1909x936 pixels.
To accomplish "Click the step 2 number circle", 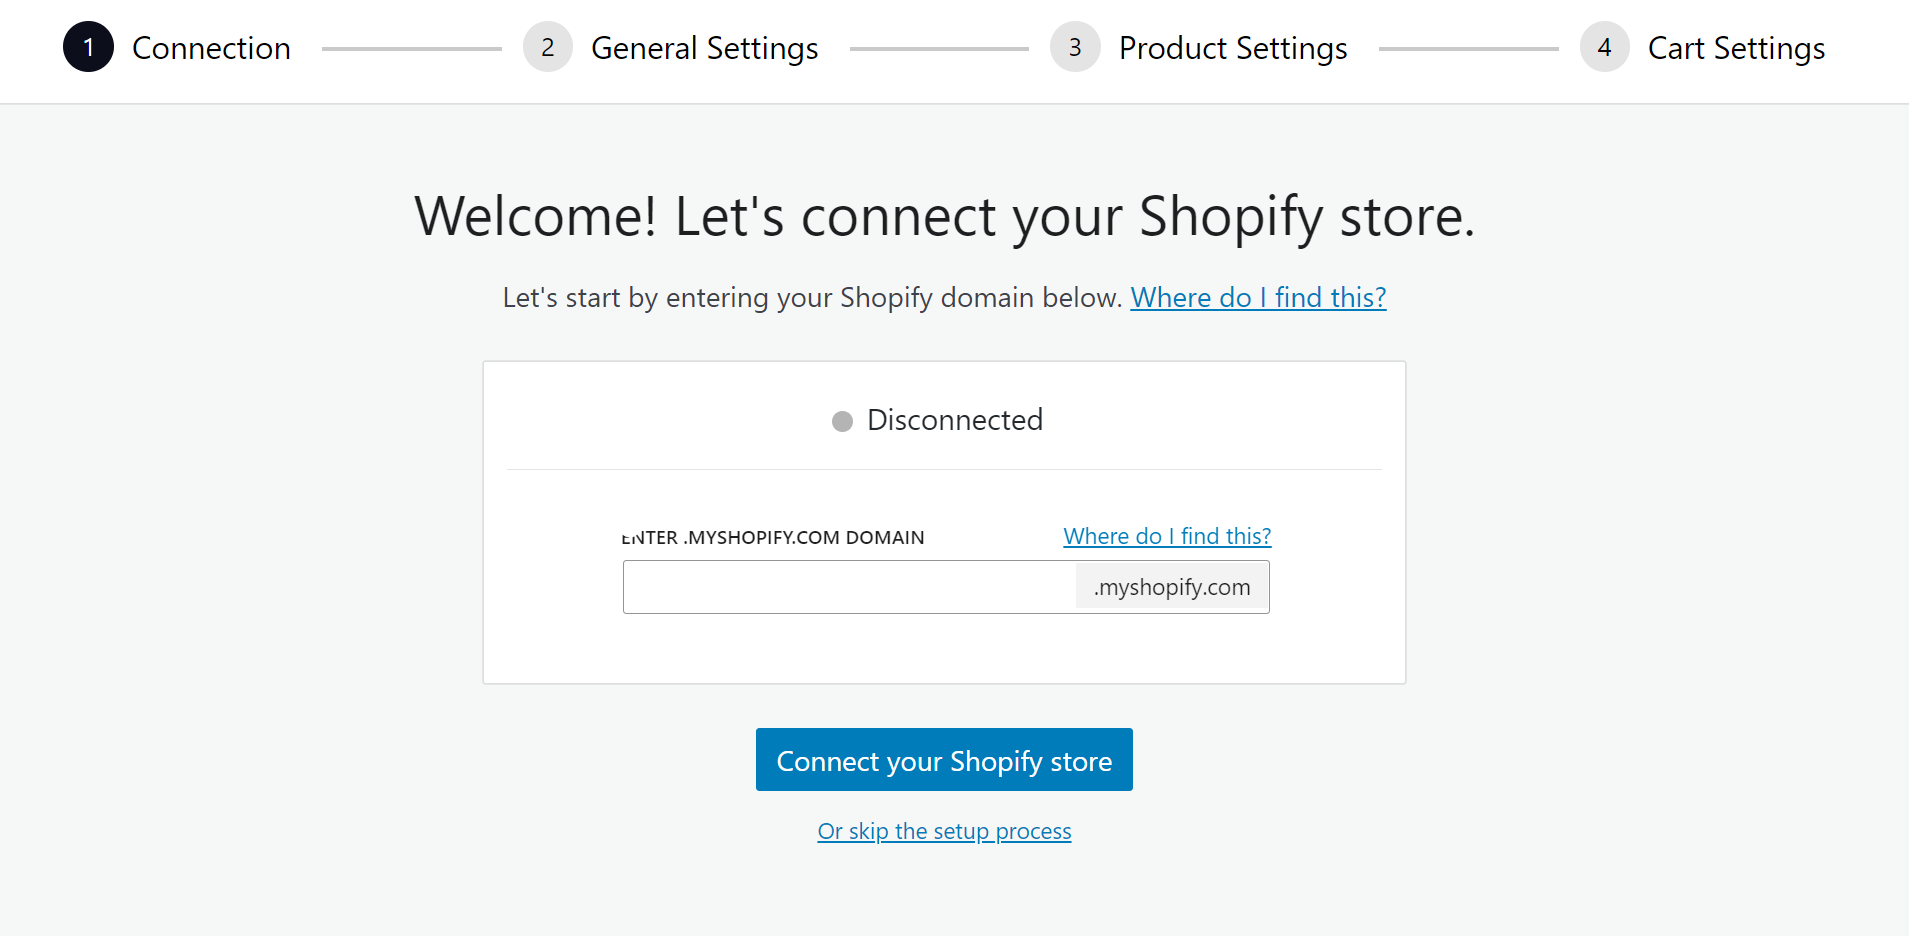I will 548,47.
